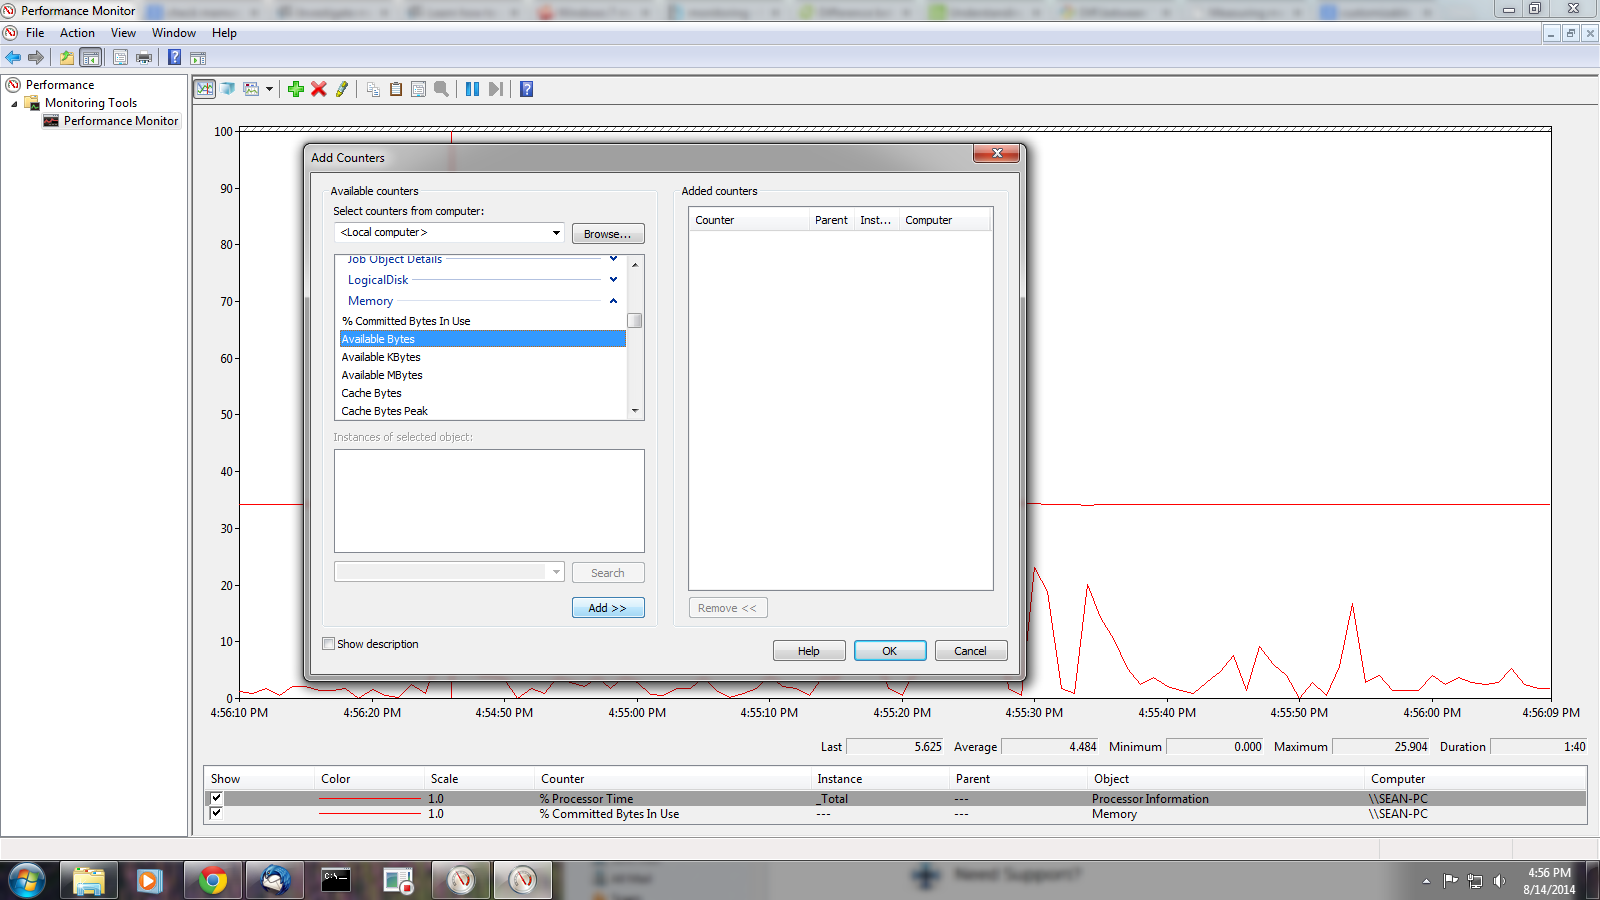This screenshot has height=900, width=1600.
Task: Collapse the Monitoring Tools tree node
Action: (14, 103)
